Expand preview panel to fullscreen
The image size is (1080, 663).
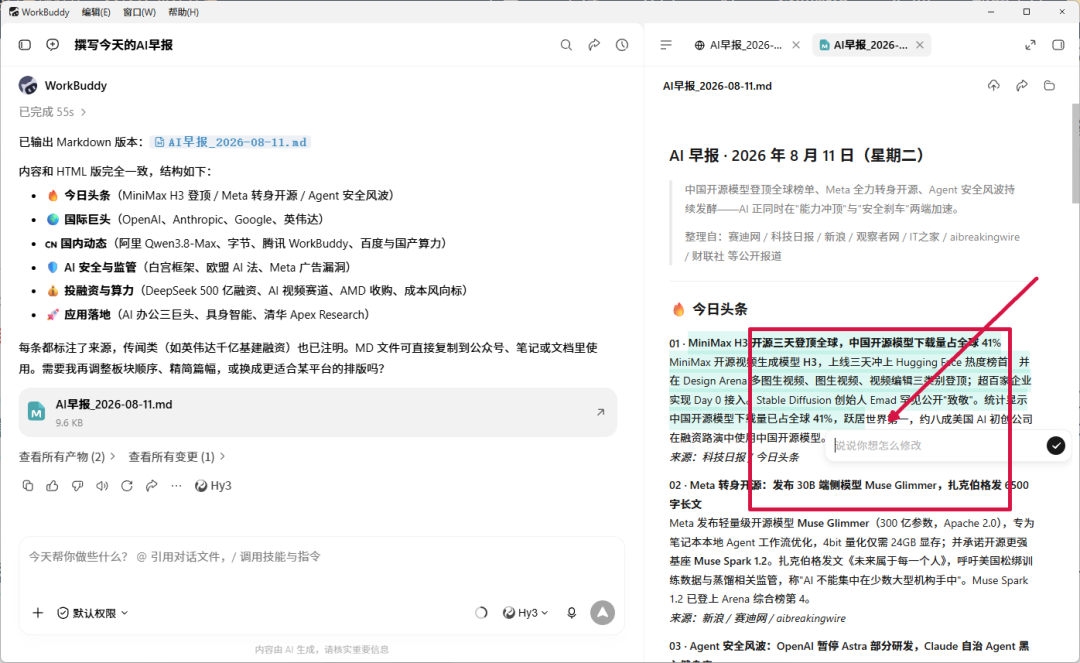click(x=1030, y=45)
